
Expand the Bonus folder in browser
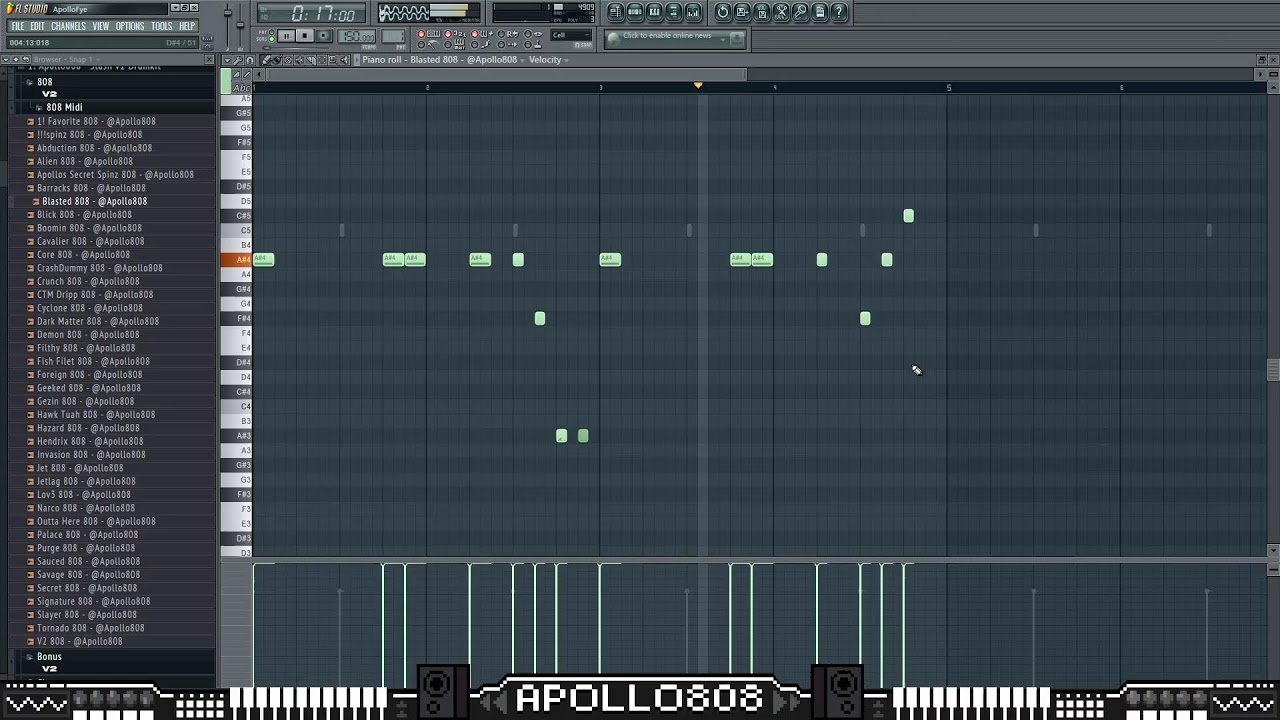(30, 657)
